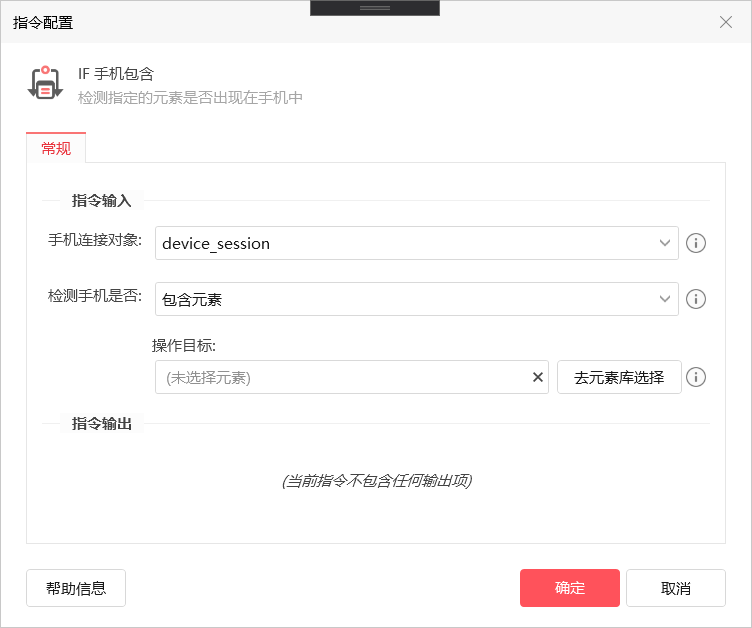752x628 pixels.
Task: Switch to the 常规 tab
Action: (56, 148)
